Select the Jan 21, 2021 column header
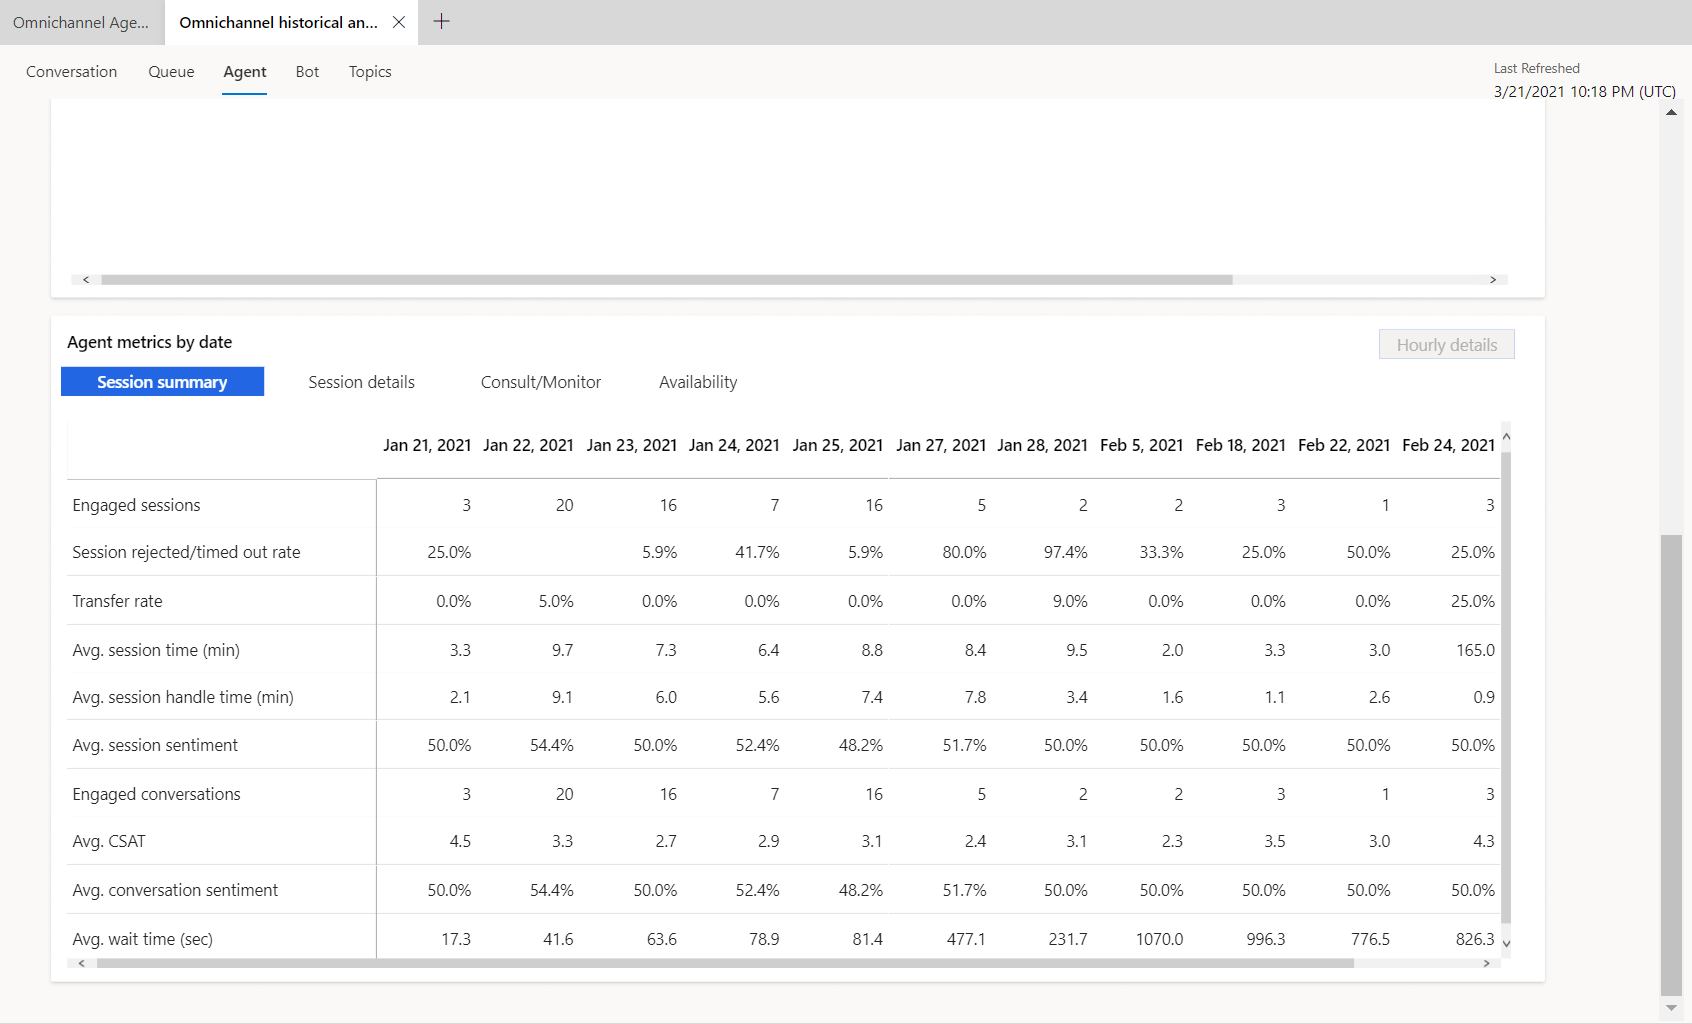The image size is (1692, 1024). click(427, 445)
